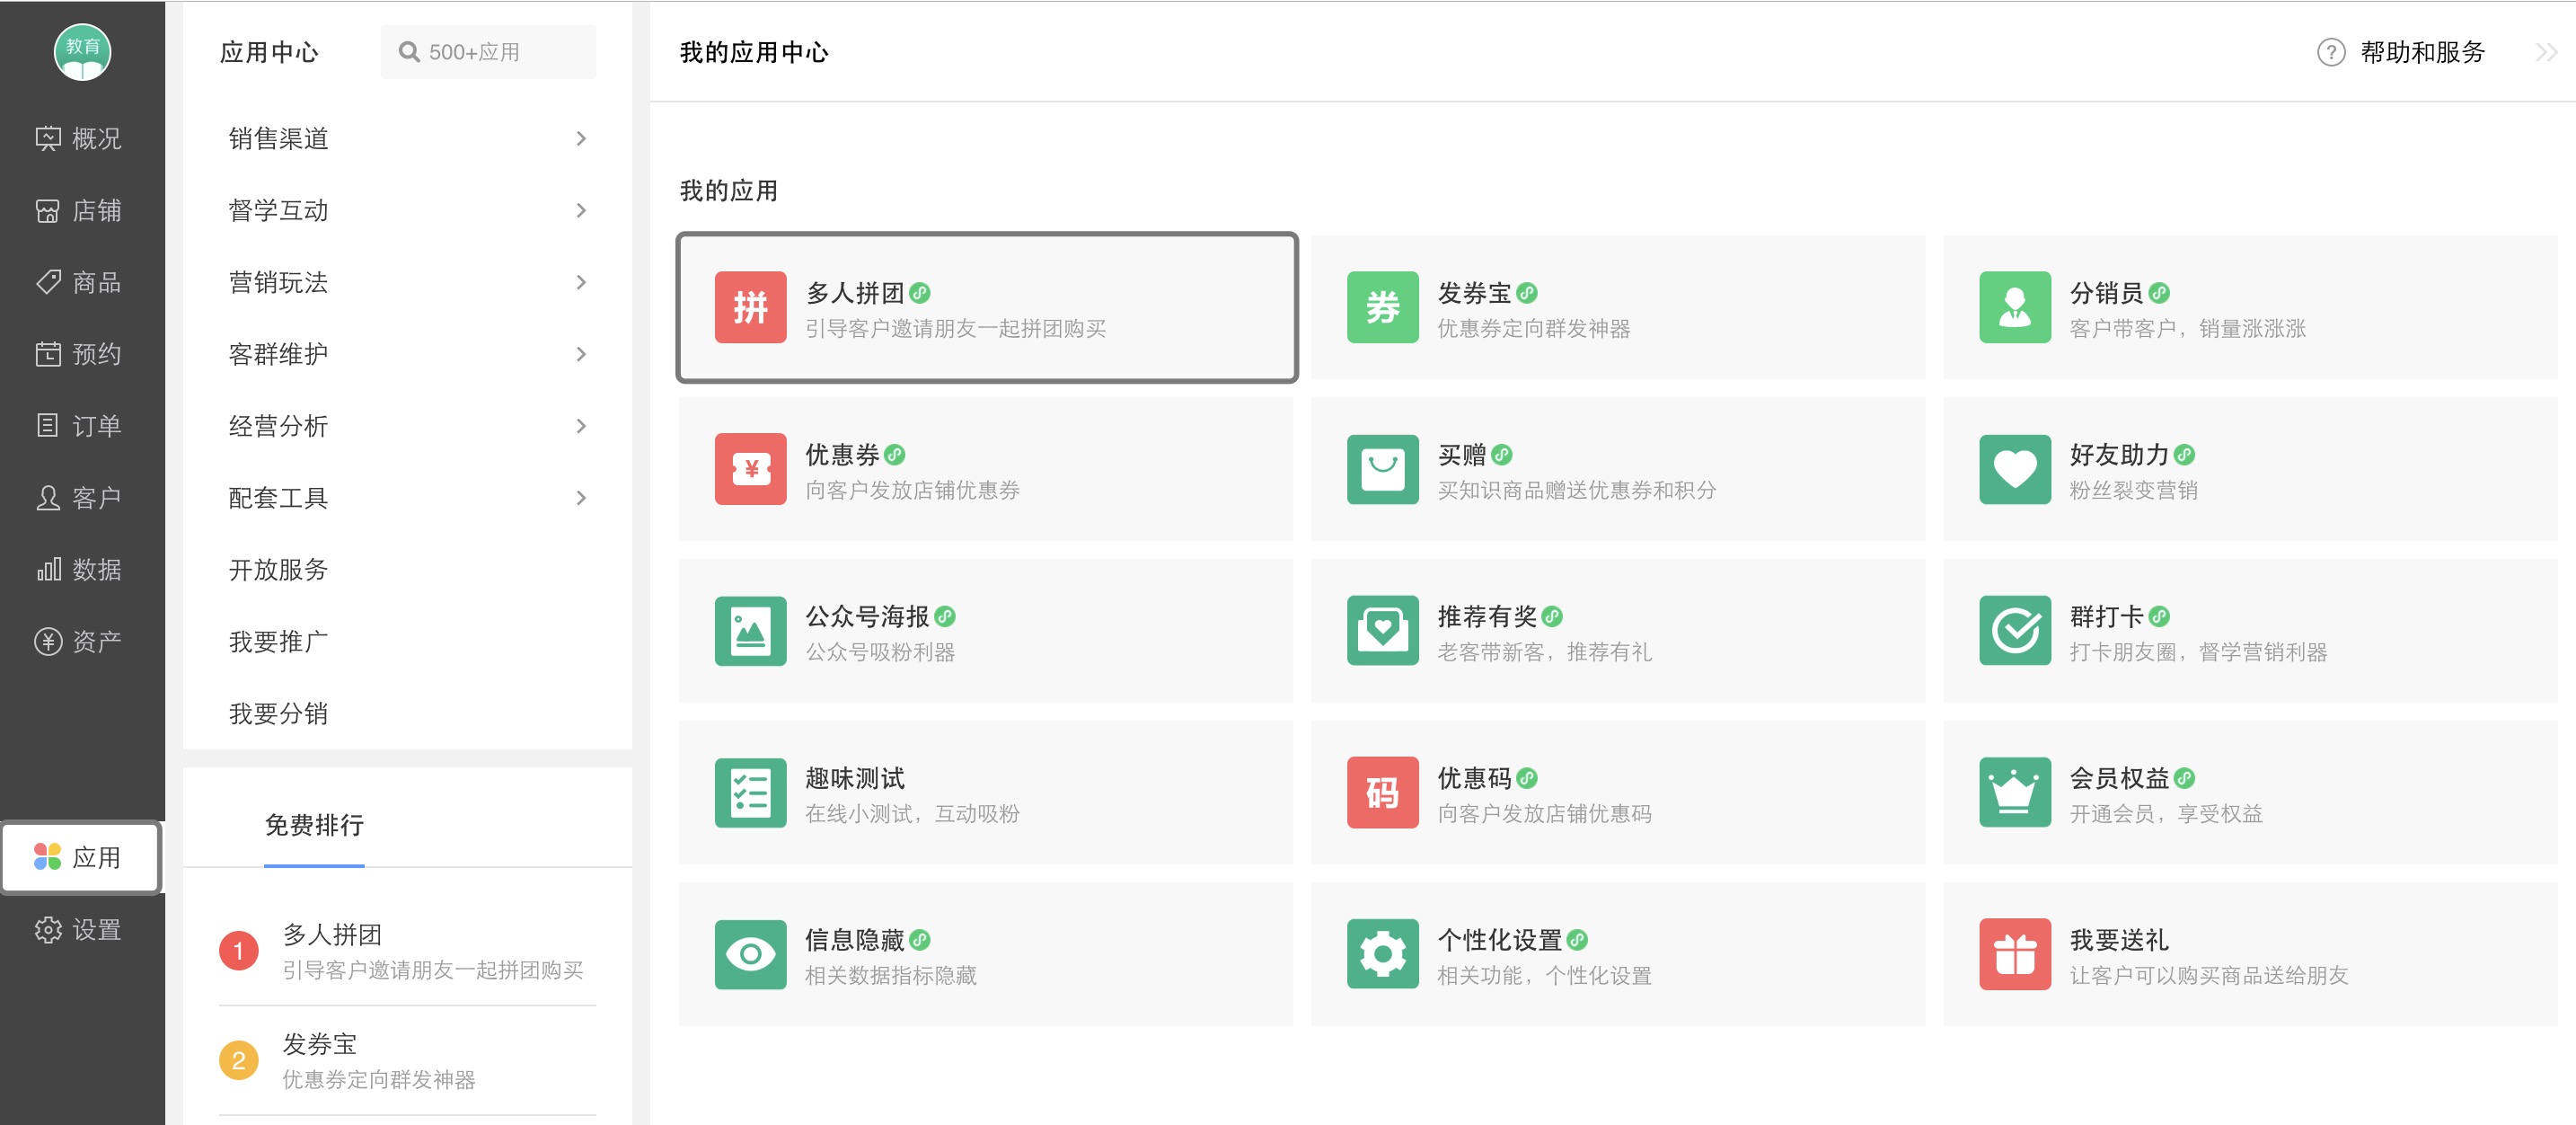Screen dimensions: 2576x1125
Task: Click the 应用中心 heading
Action: coord(269,52)
